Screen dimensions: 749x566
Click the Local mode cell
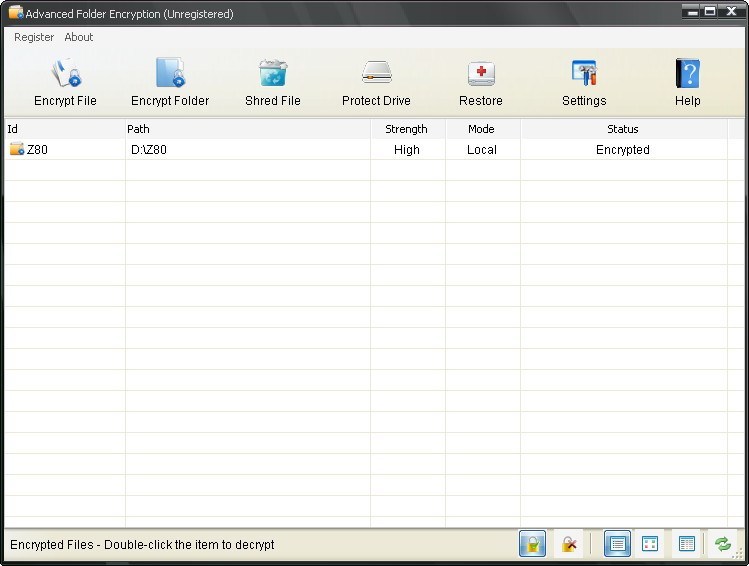[482, 150]
